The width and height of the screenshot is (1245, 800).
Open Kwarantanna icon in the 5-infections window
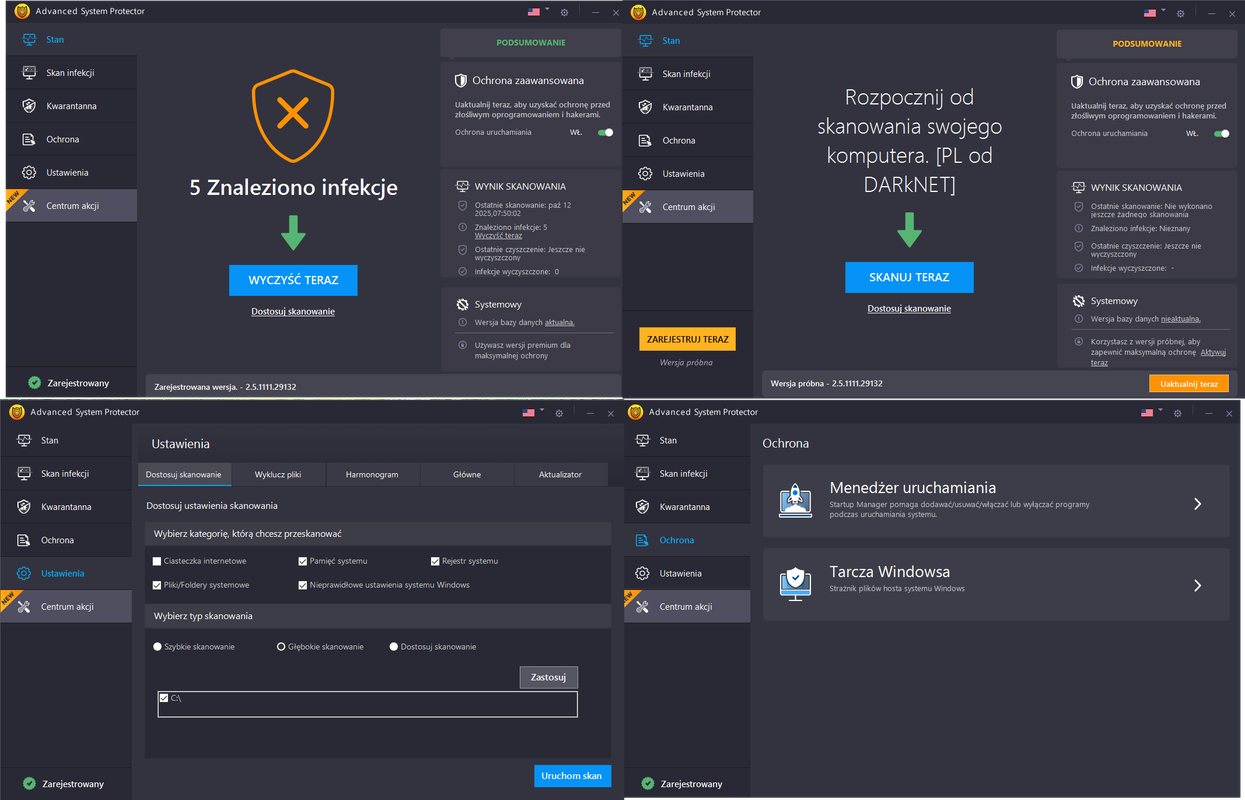(x=29, y=106)
